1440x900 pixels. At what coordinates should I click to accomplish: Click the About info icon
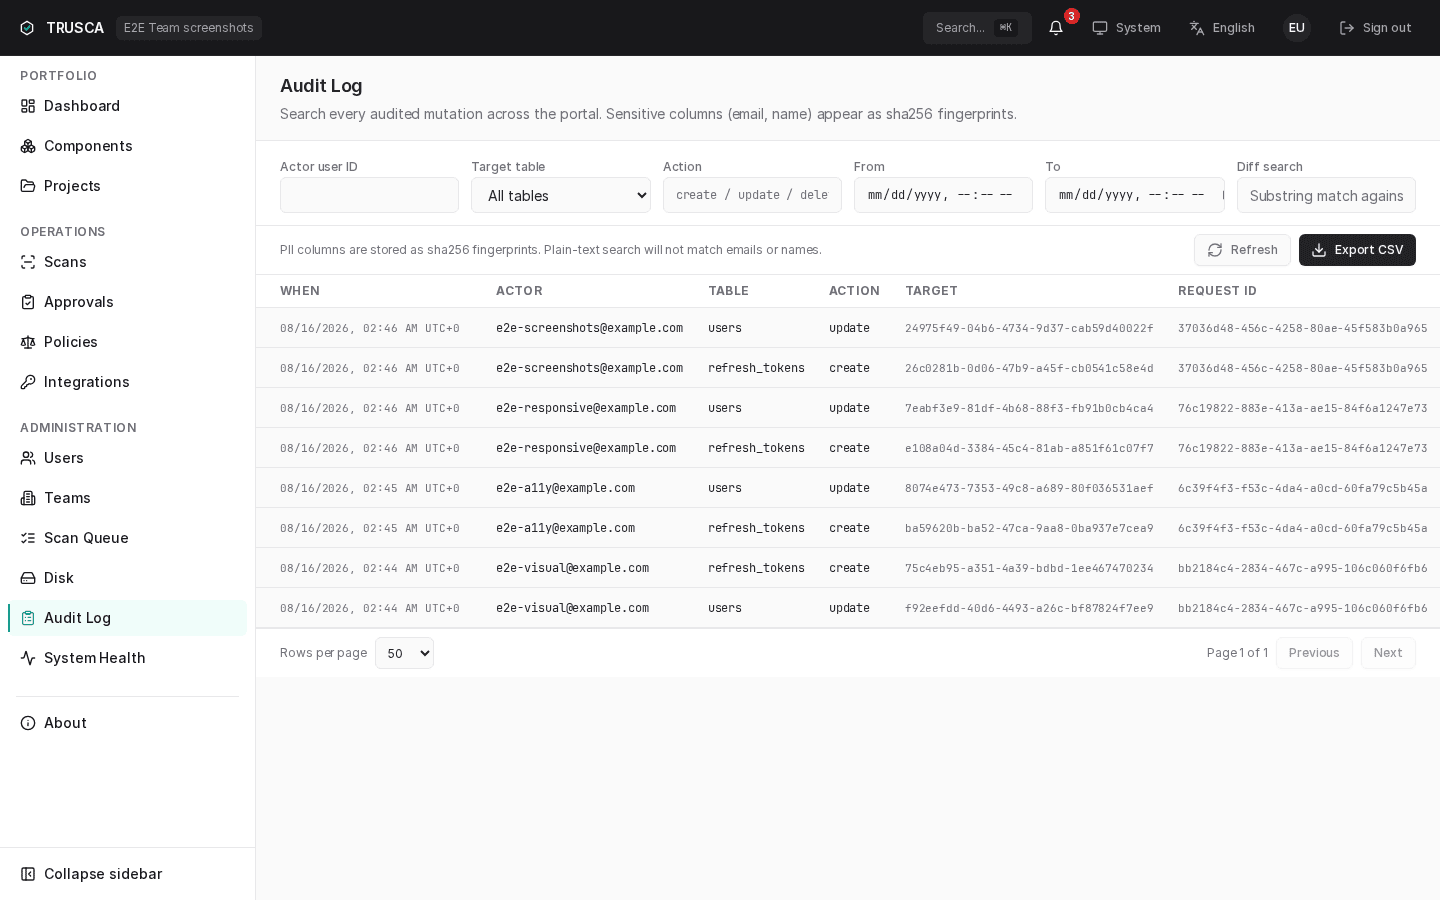point(28,723)
